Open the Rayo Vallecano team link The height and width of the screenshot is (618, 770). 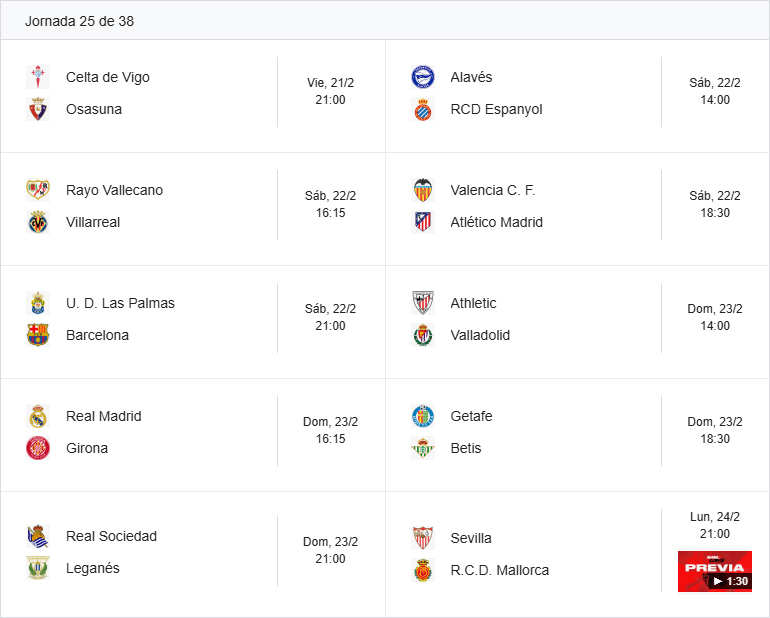[x=114, y=190]
